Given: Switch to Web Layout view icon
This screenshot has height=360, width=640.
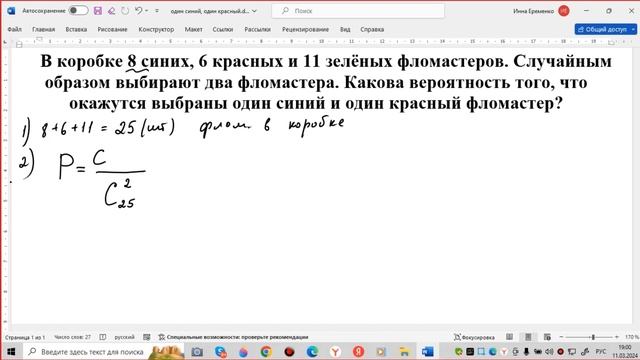Looking at the screenshot, I should pyautogui.click(x=547, y=337).
